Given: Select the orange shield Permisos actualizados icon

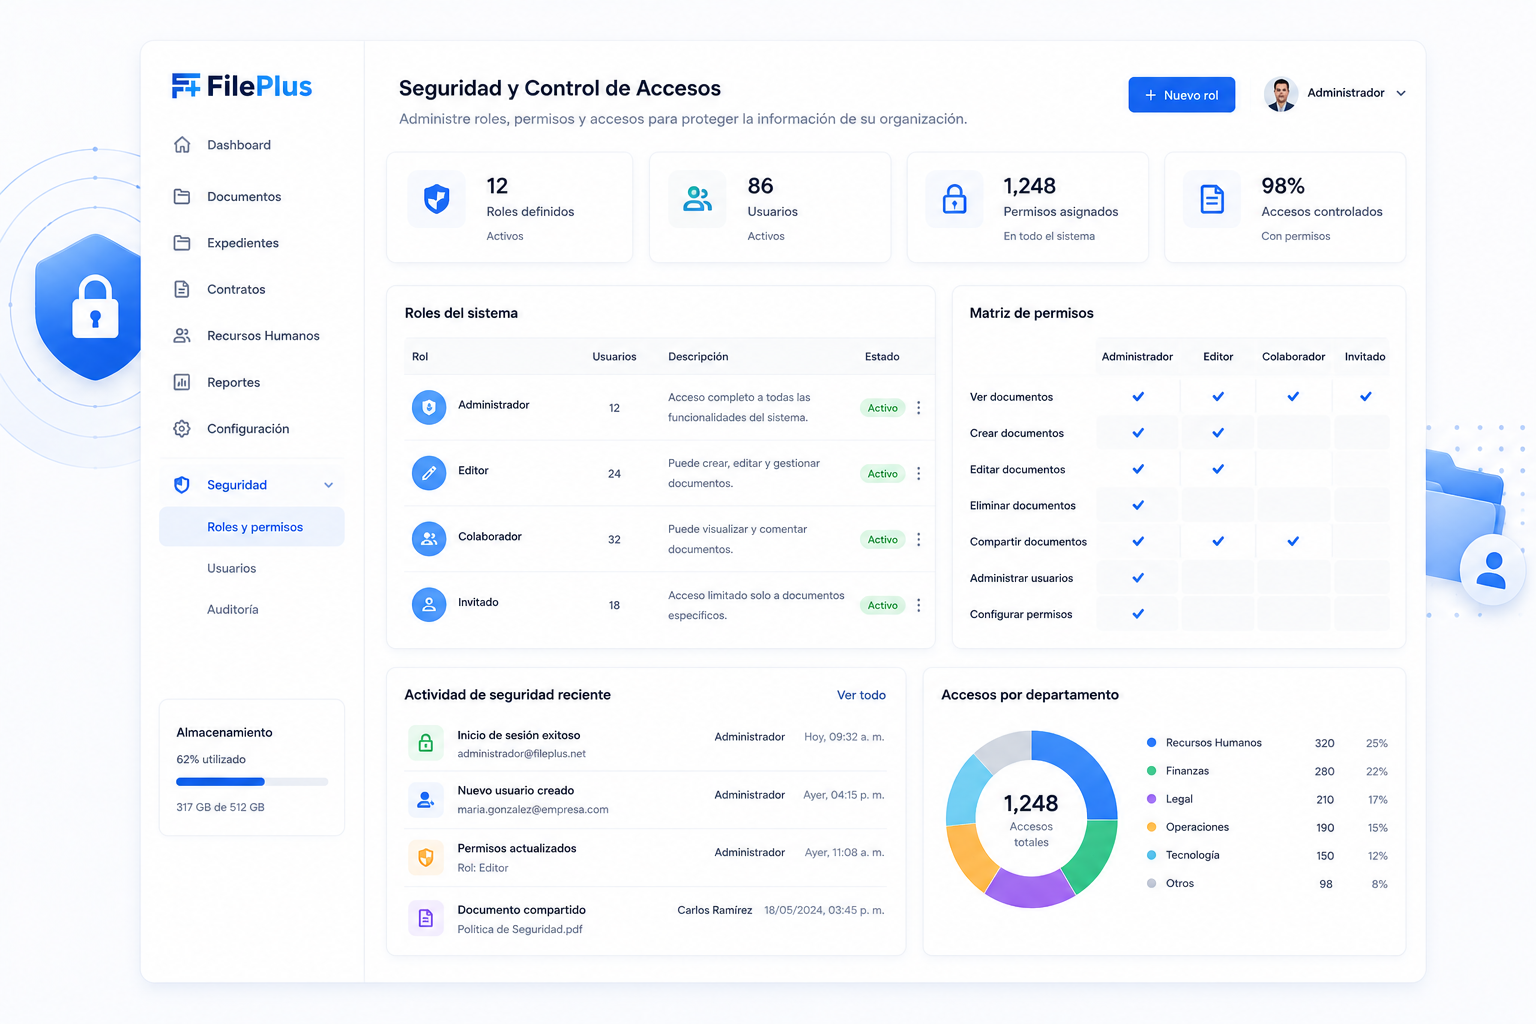Looking at the screenshot, I should (425, 857).
